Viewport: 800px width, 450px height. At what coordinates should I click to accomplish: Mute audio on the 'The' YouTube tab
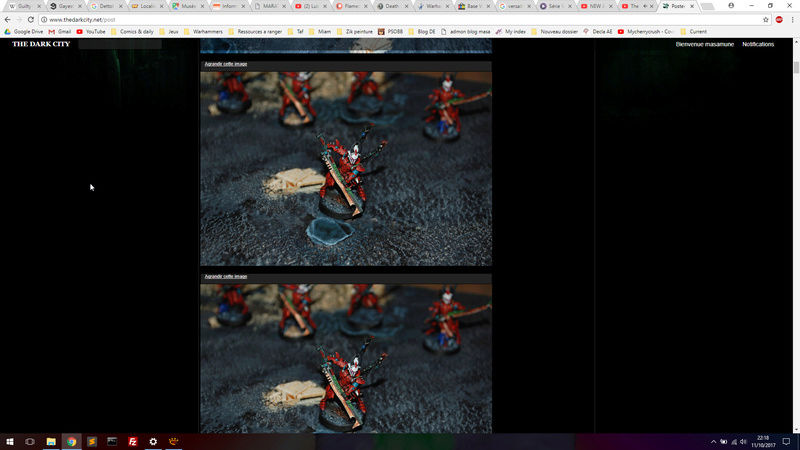[x=645, y=6]
